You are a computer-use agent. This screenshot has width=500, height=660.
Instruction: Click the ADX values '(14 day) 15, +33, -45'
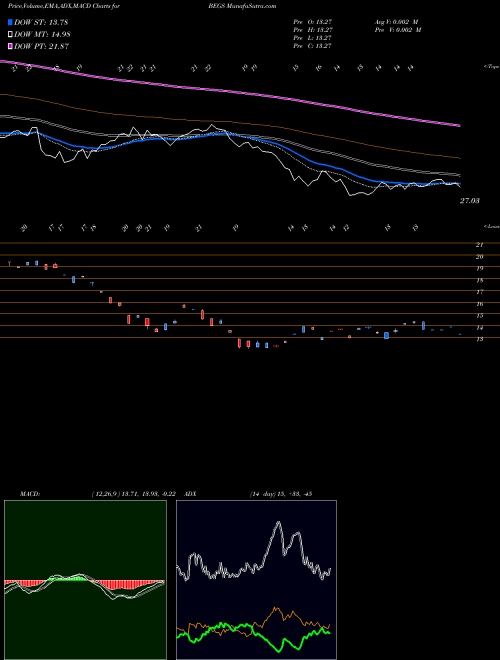pos(281,494)
